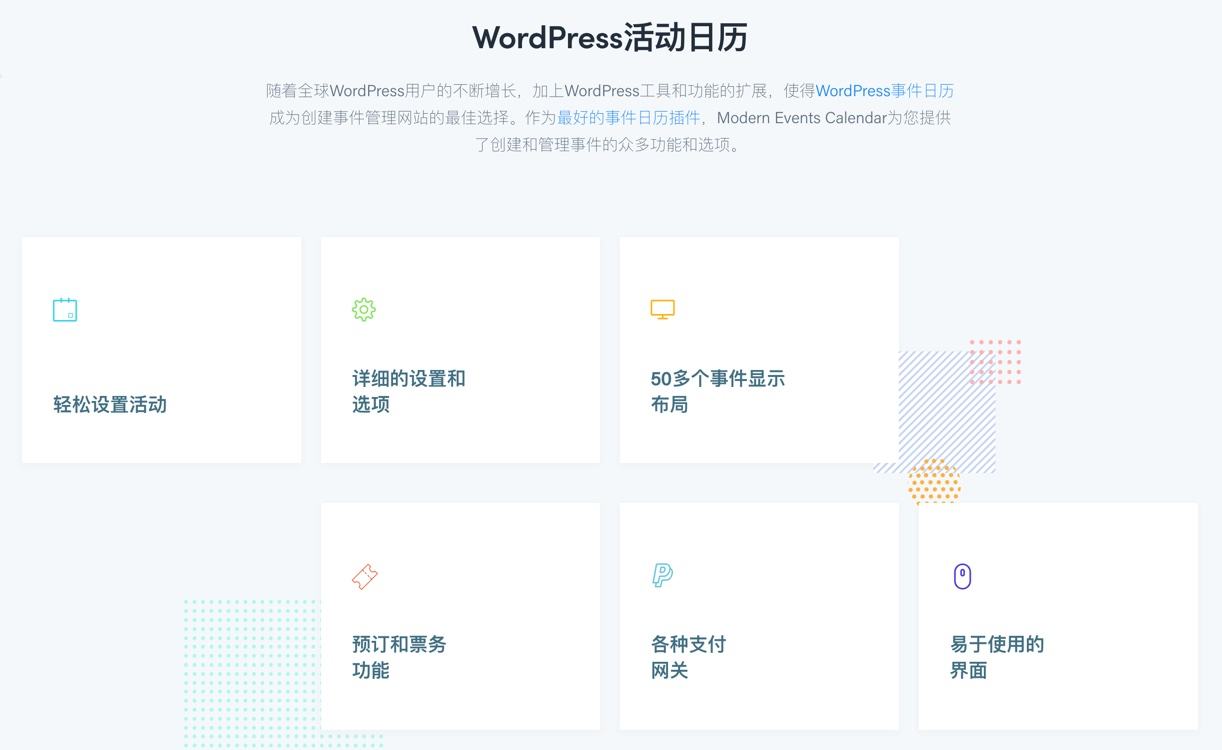Select the 预订和票务功能 card title
This screenshot has height=750, width=1222.
coord(399,657)
